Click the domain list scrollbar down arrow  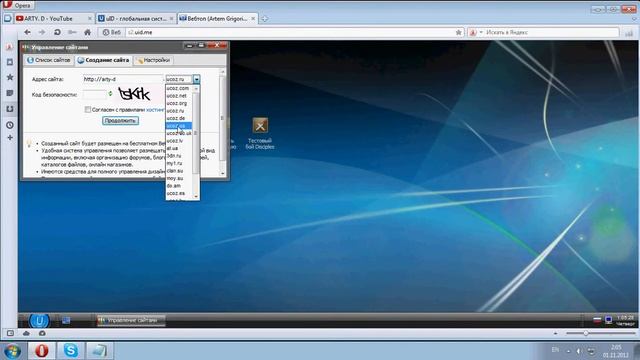196,197
